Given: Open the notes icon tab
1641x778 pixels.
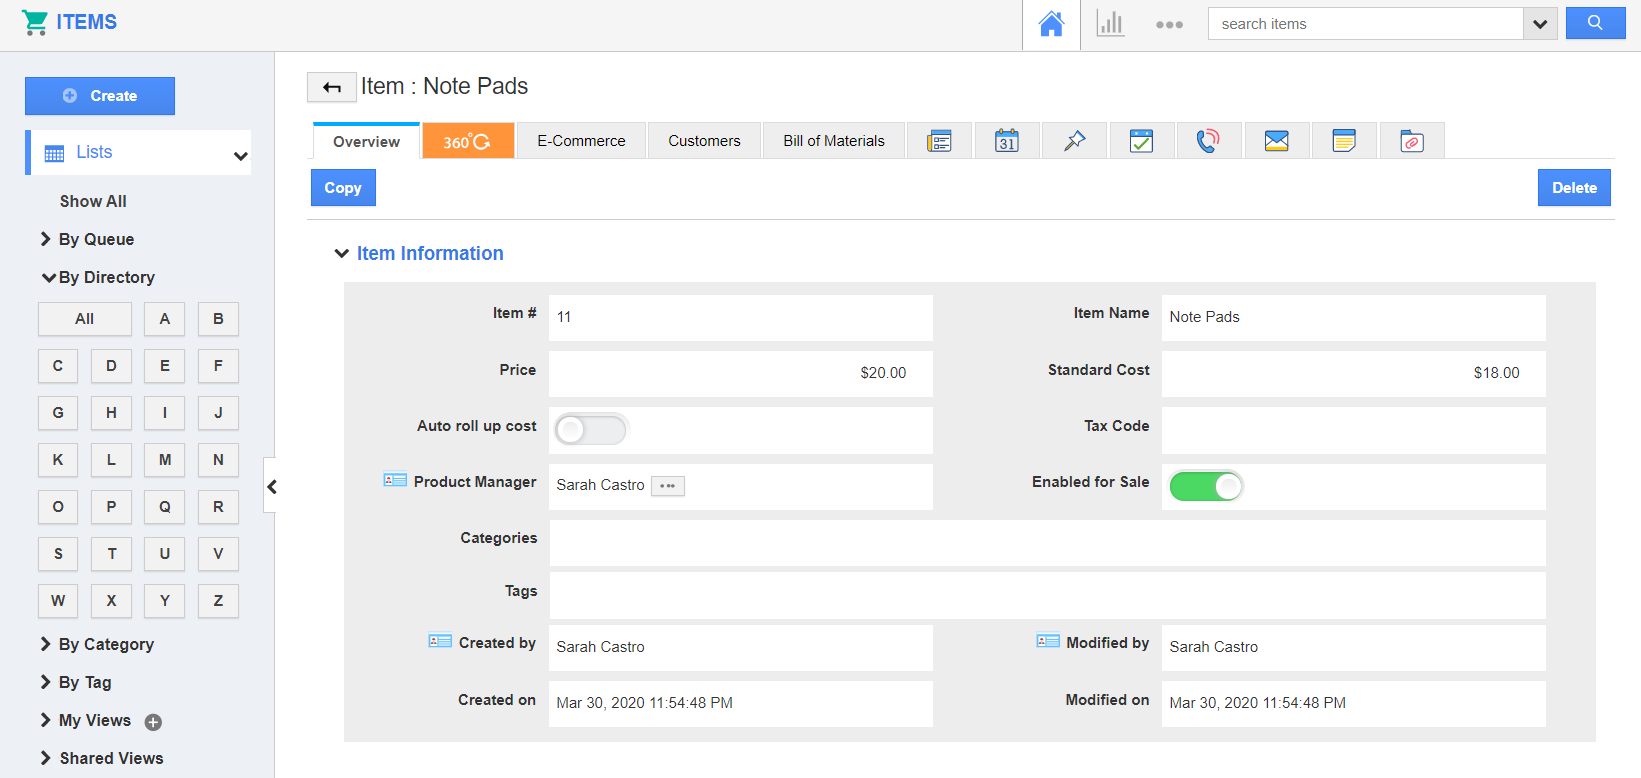Looking at the screenshot, I should (x=1344, y=141).
